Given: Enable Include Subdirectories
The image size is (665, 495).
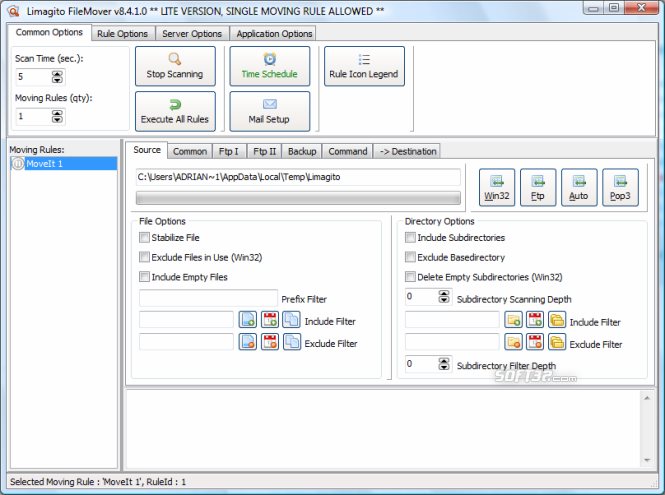Looking at the screenshot, I should tap(410, 238).
